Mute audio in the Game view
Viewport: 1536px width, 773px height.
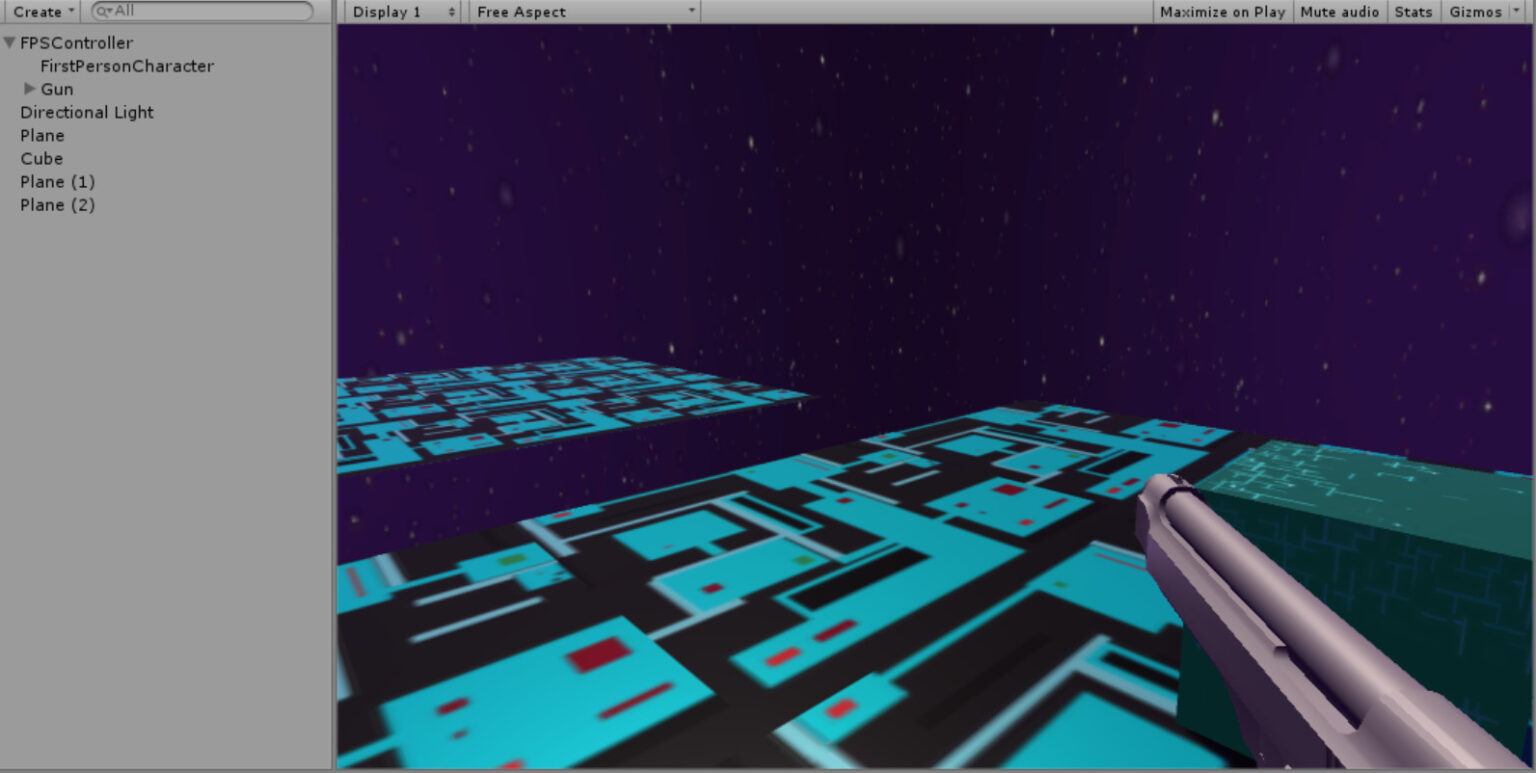coord(1339,11)
